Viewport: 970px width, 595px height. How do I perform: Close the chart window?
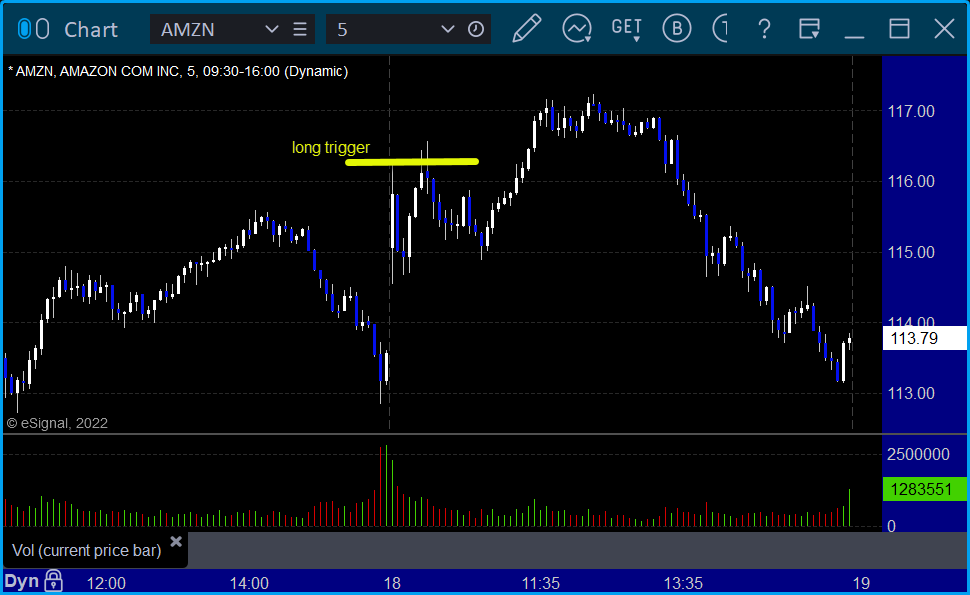tap(945, 29)
